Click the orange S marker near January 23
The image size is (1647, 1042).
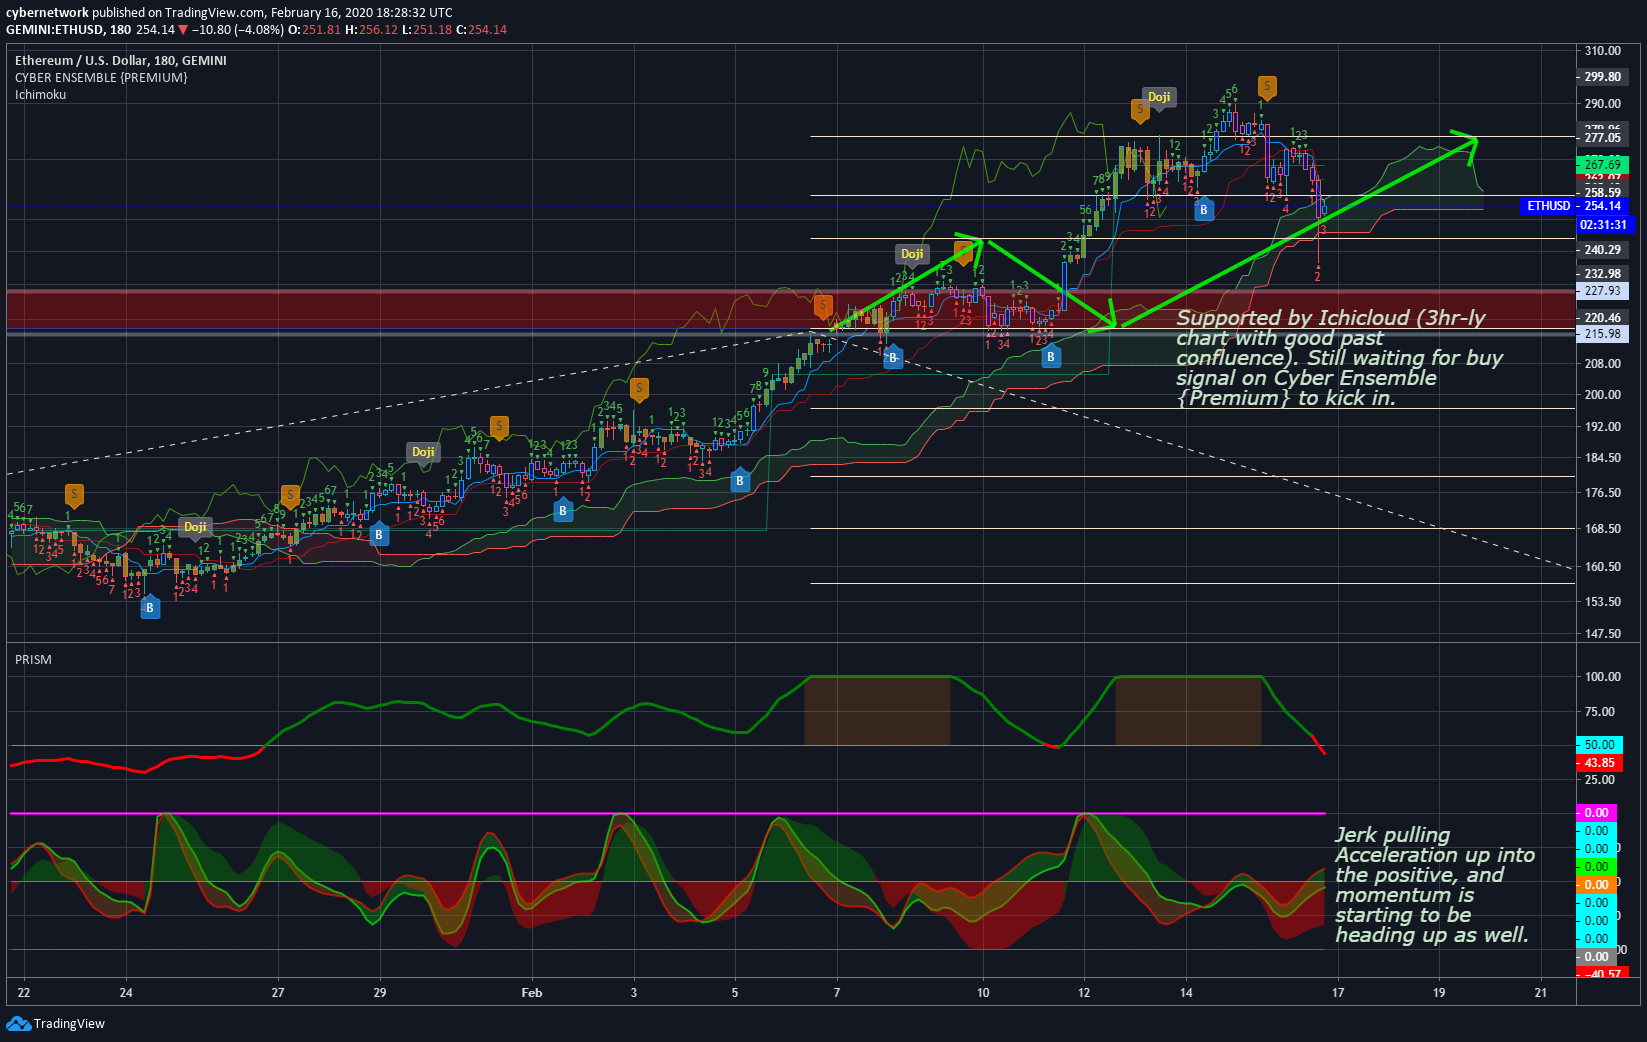point(74,494)
